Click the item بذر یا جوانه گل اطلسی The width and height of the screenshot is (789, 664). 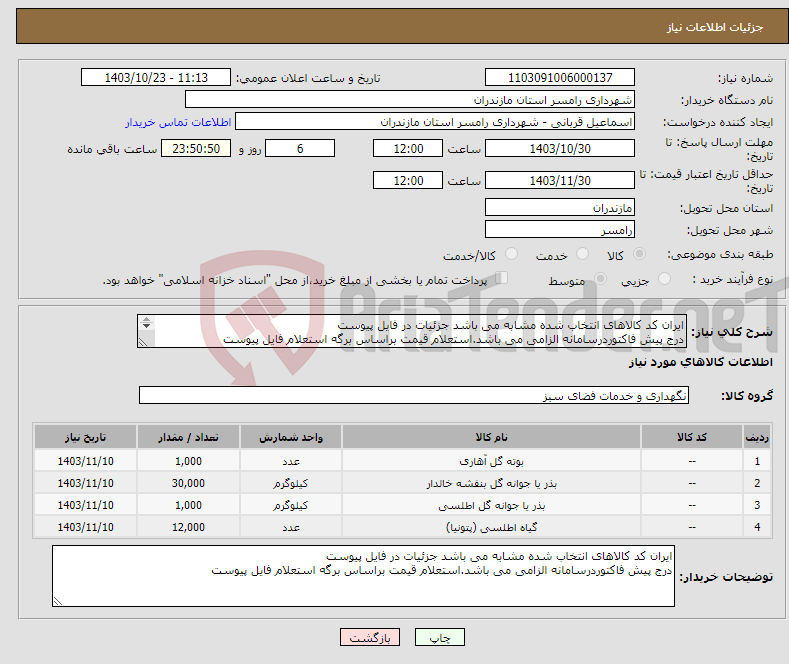tap(491, 506)
